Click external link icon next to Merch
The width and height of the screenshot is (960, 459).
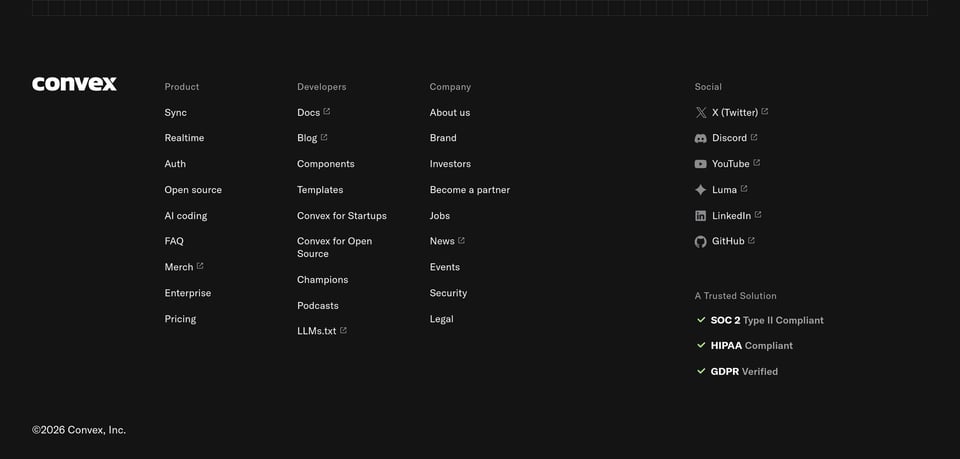200,266
